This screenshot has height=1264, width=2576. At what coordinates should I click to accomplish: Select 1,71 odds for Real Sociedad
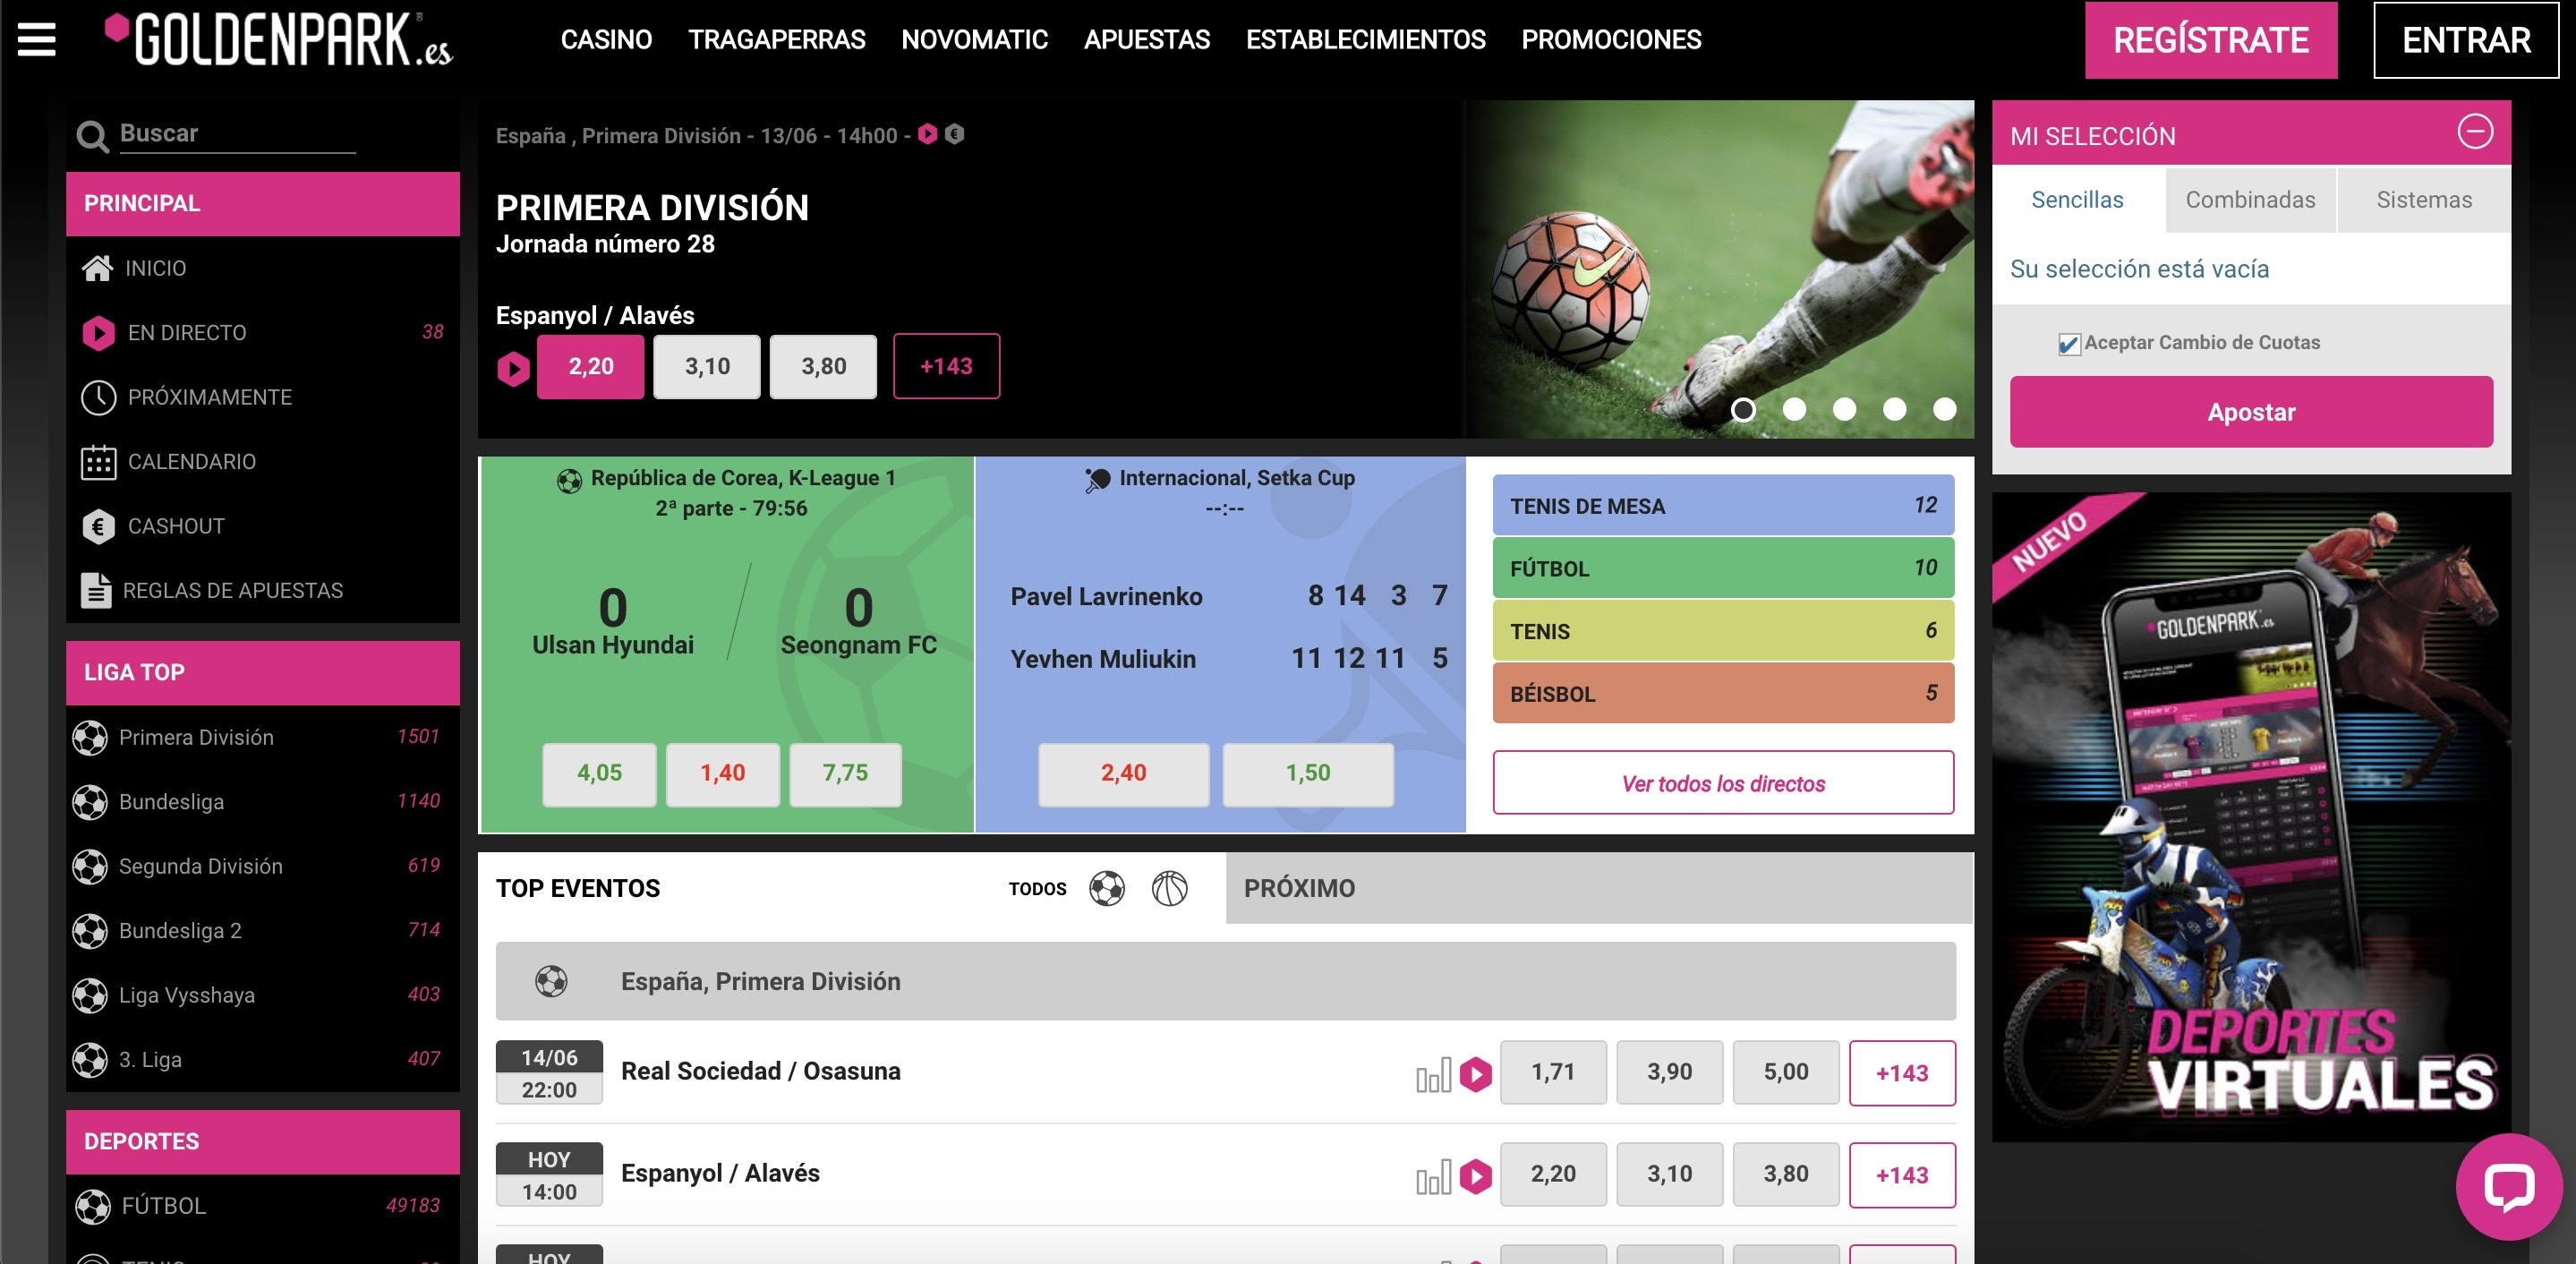point(1553,1073)
